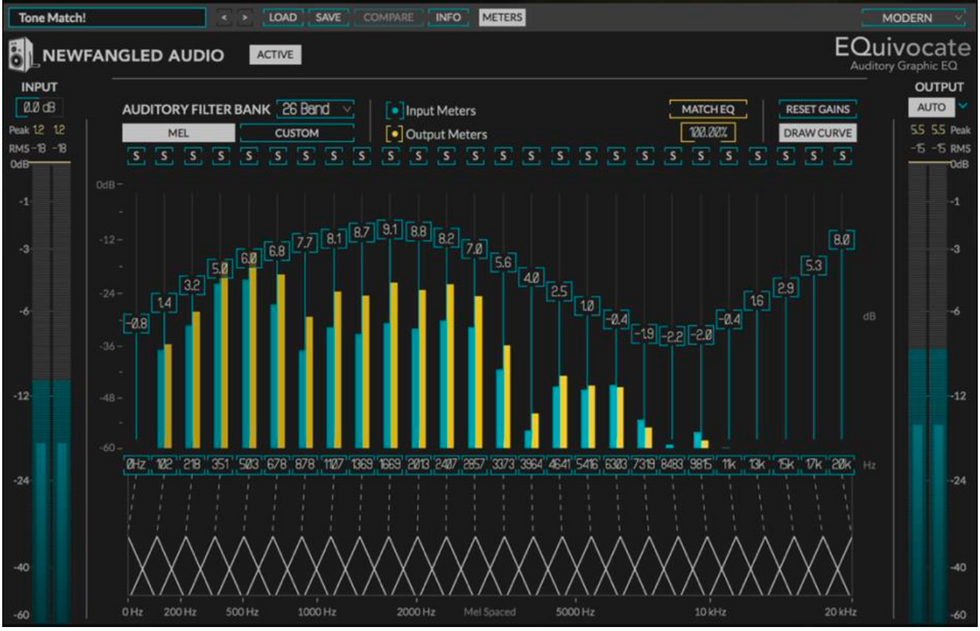The height and width of the screenshot is (631, 980).
Task: Solo the 351 Hz band
Action: [221, 156]
